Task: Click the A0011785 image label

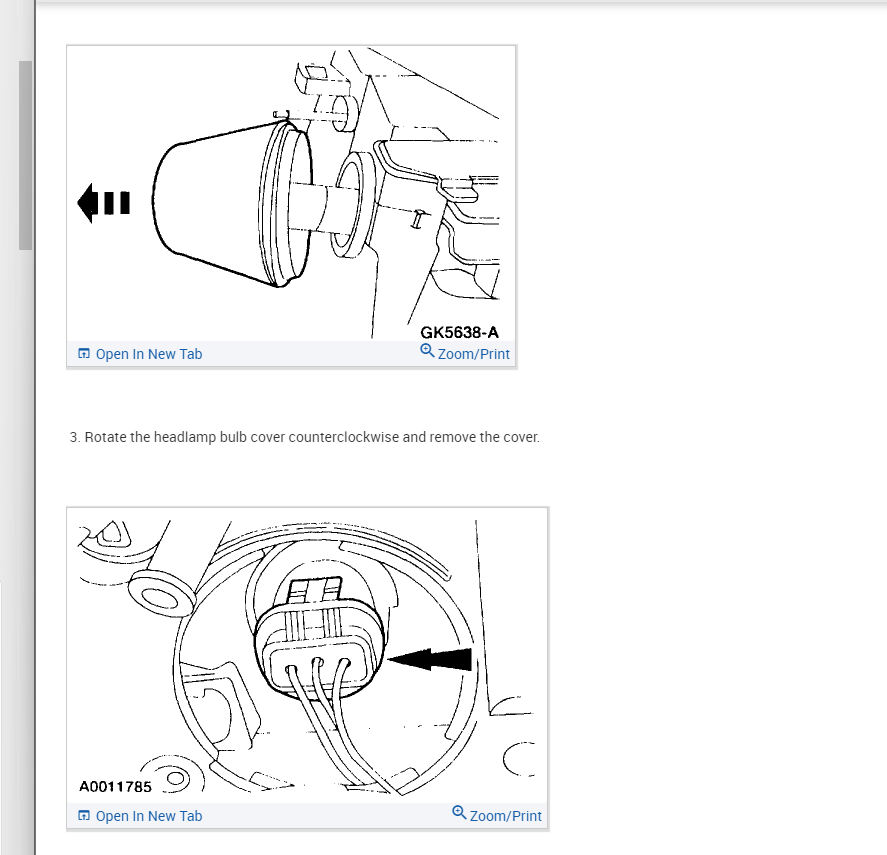Action: coord(115,787)
